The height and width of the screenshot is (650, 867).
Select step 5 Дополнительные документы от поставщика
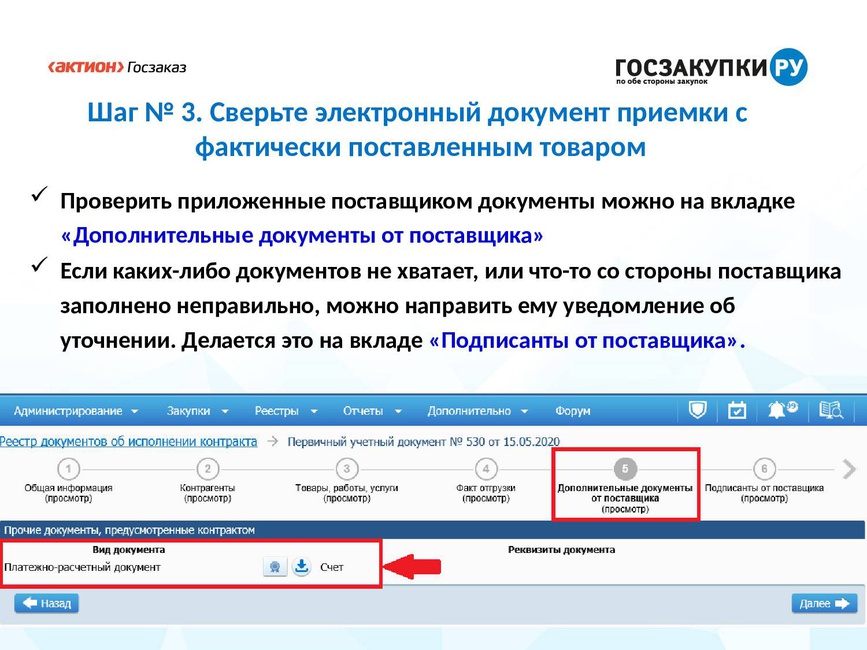[625, 484]
